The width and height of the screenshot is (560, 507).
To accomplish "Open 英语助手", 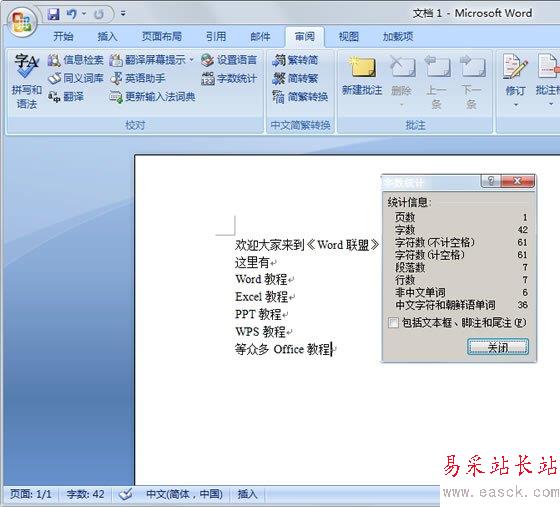I will click(138, 78).
